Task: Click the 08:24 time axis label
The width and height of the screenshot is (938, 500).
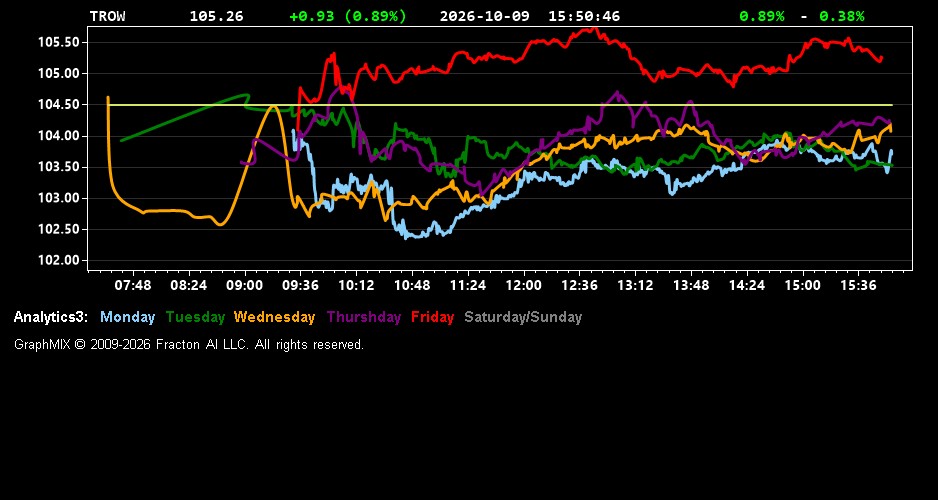Action: click(x=188, y=286)
